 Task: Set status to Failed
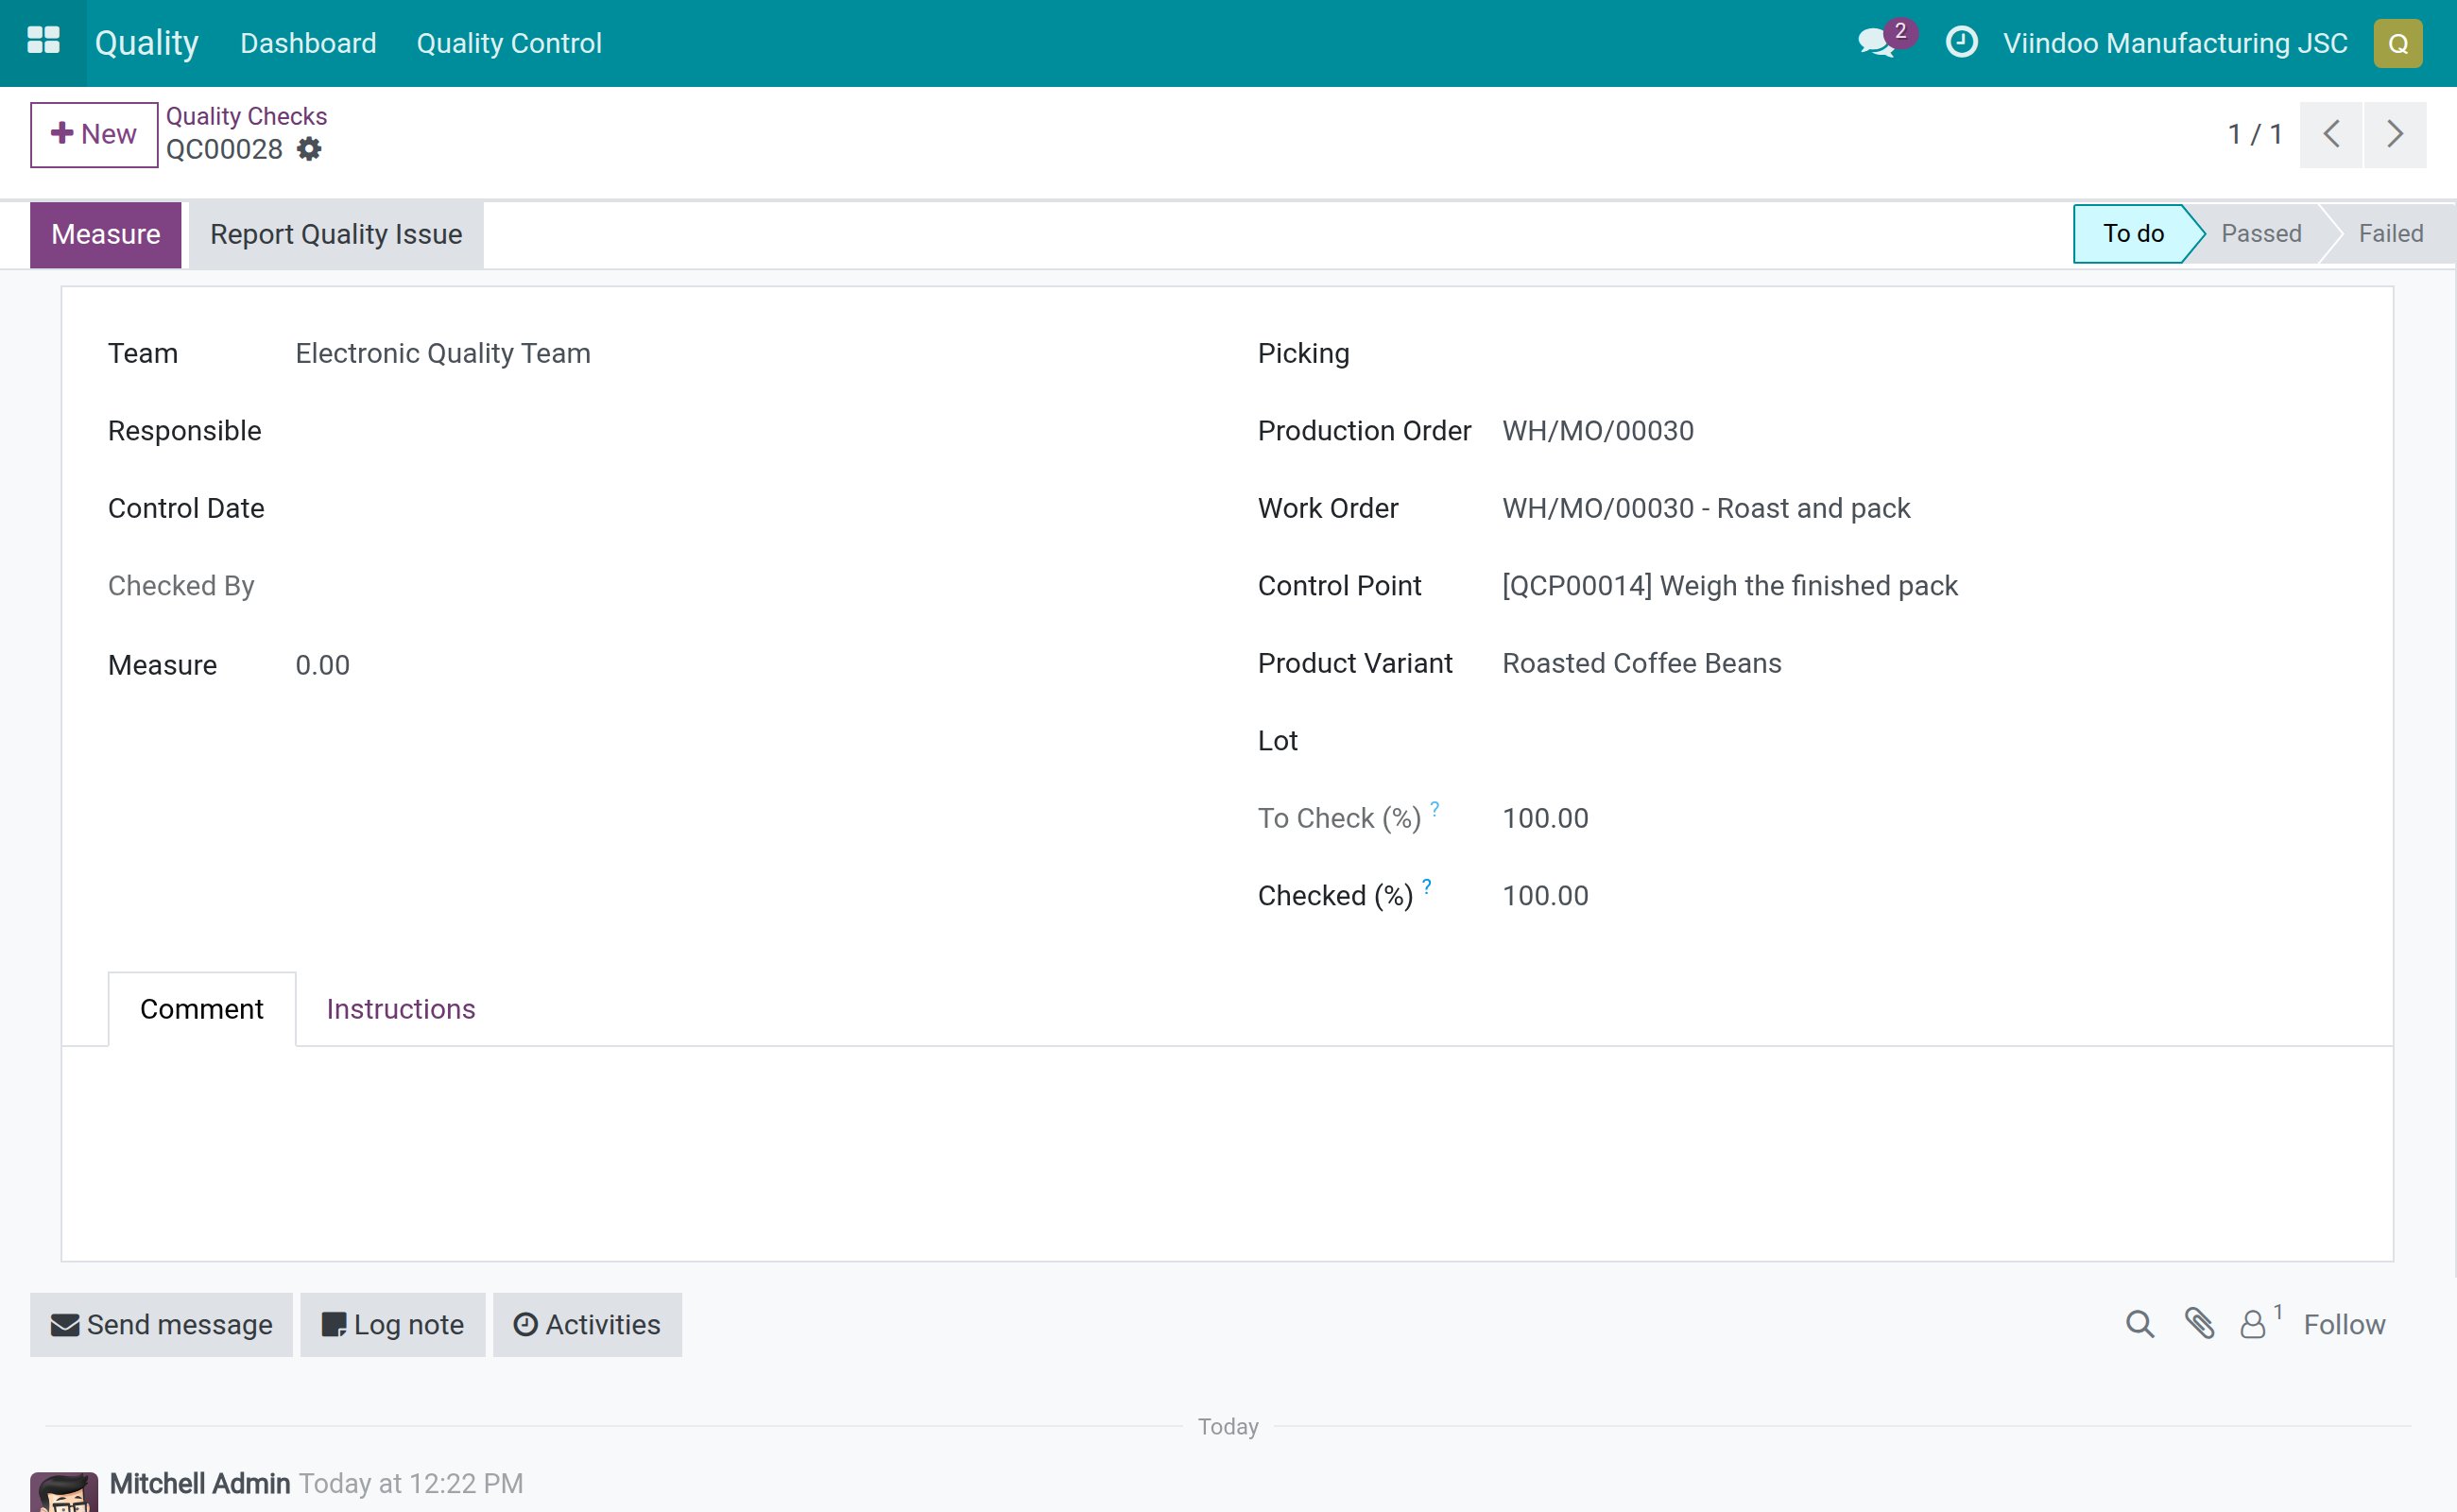click(x=2390, y=234)
